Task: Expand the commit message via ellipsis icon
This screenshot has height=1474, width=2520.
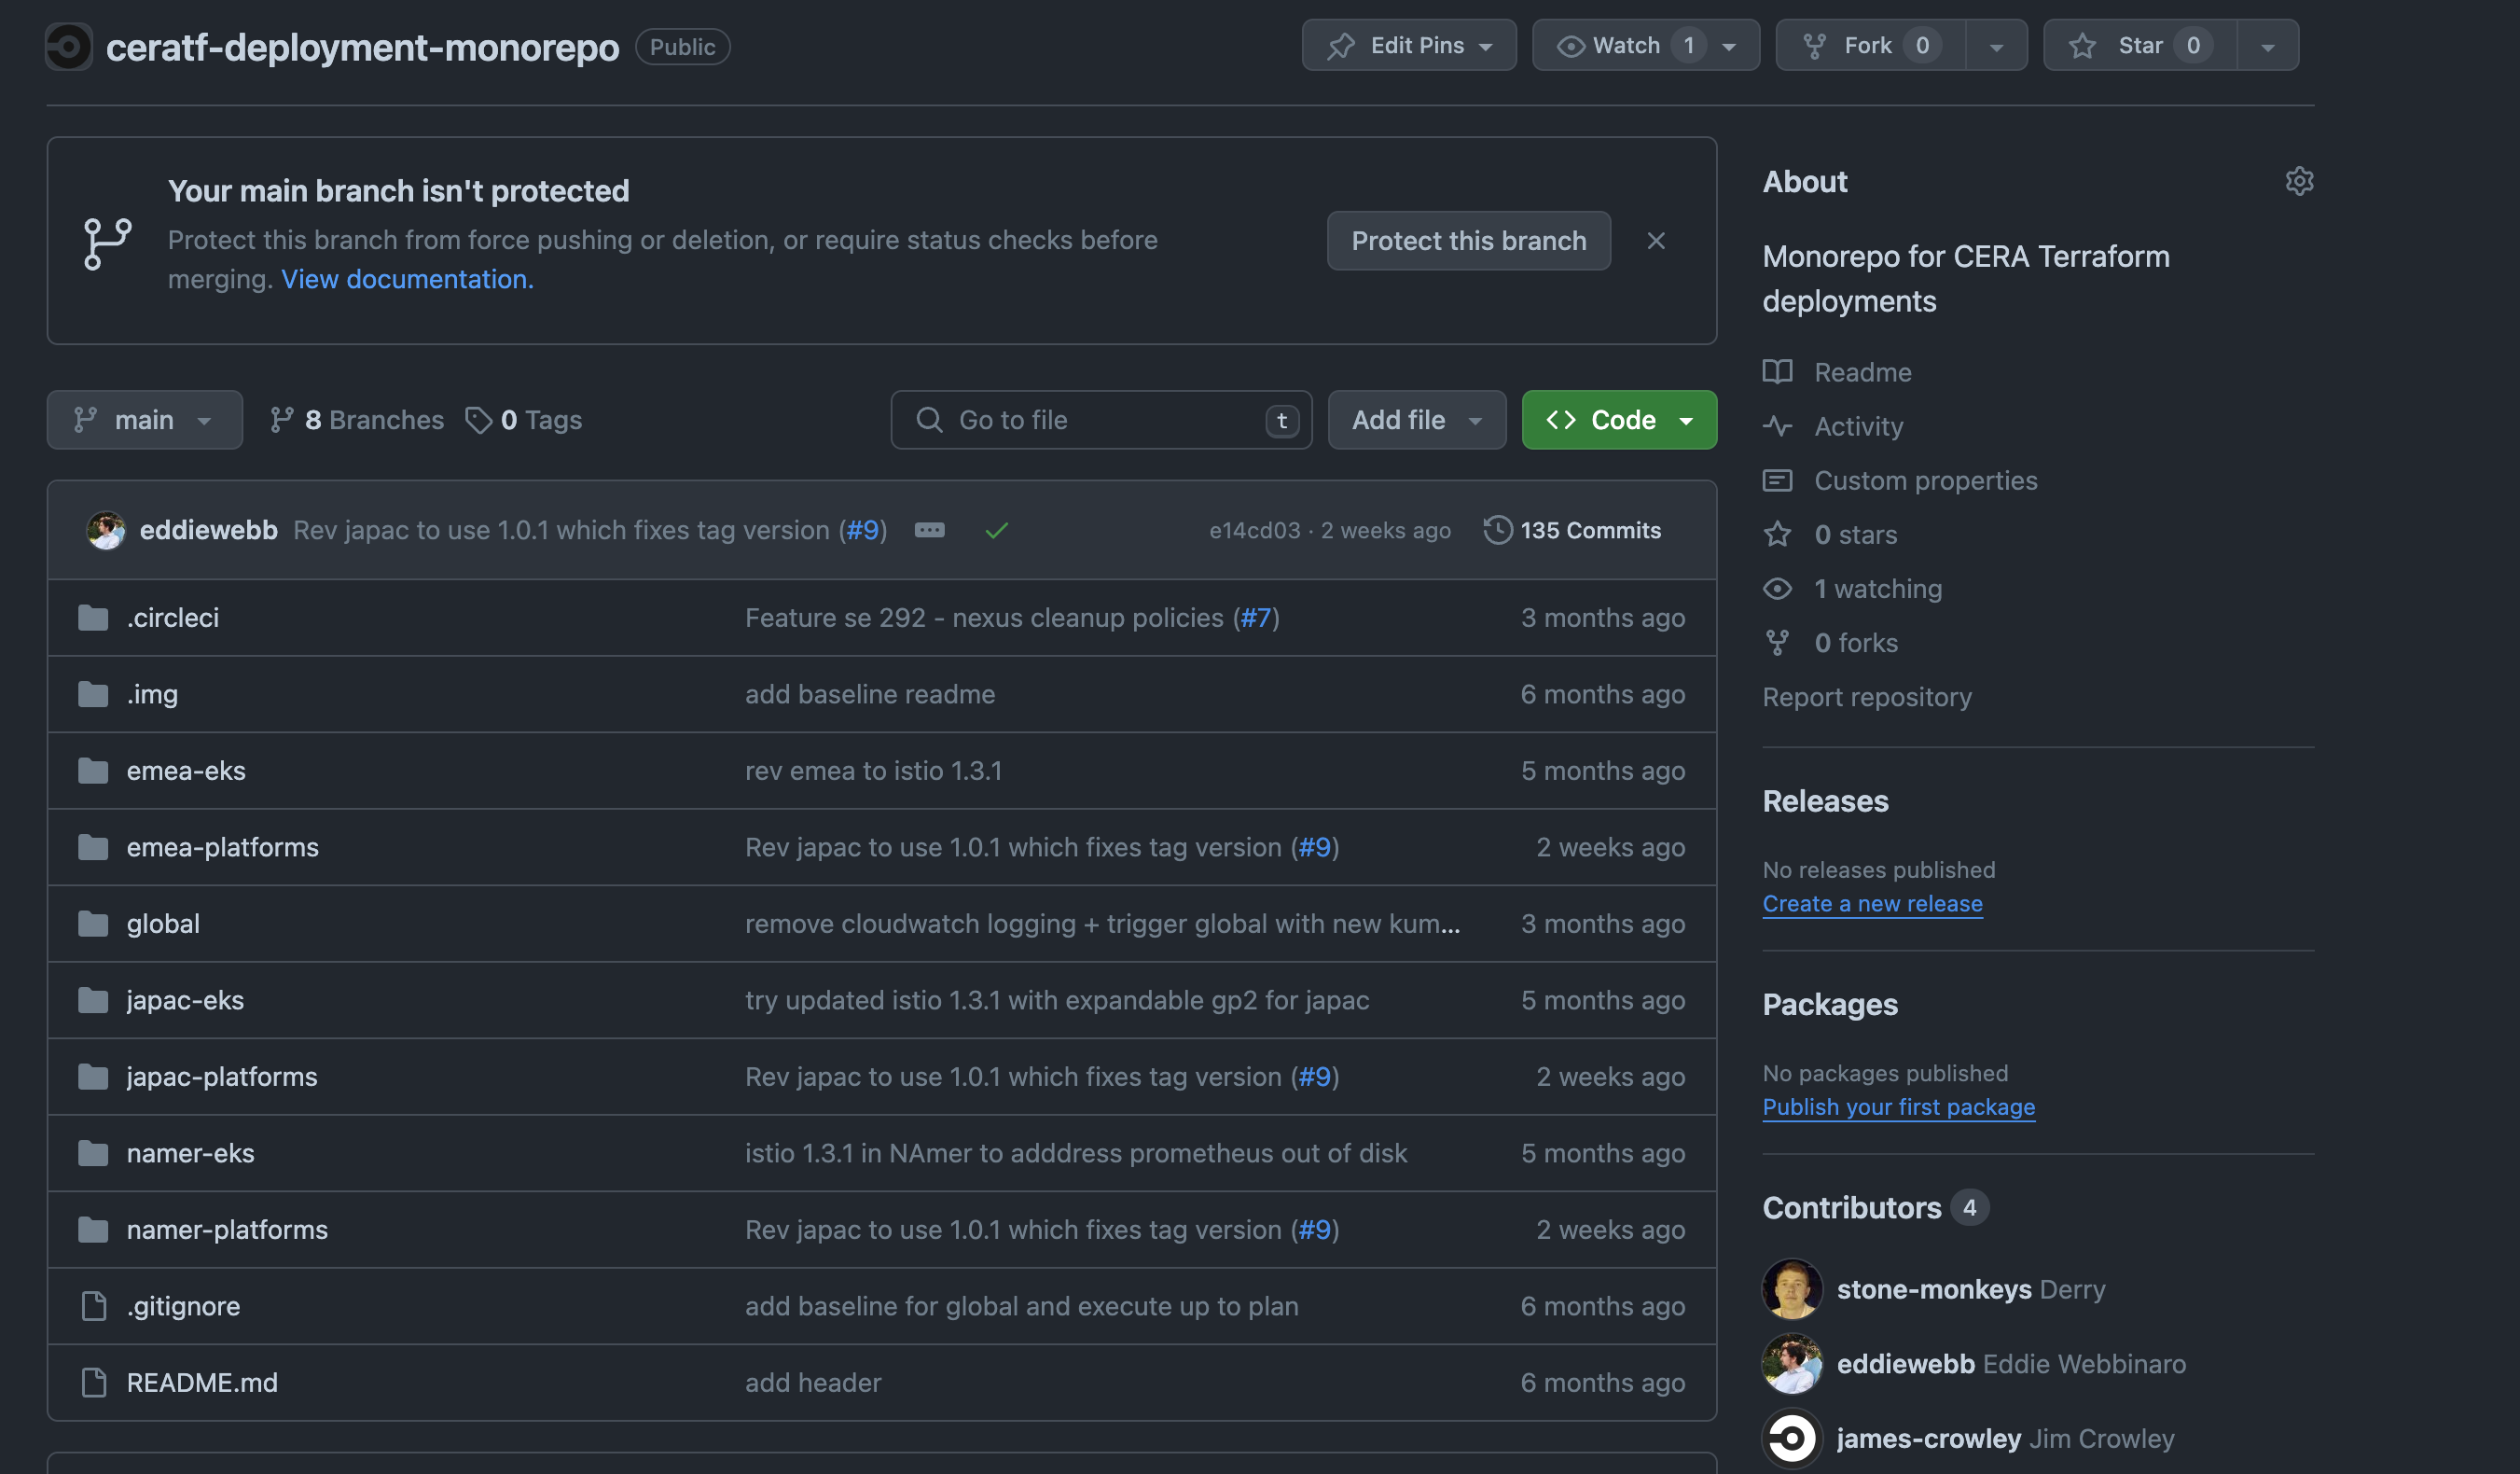Action: pos(929,530)
